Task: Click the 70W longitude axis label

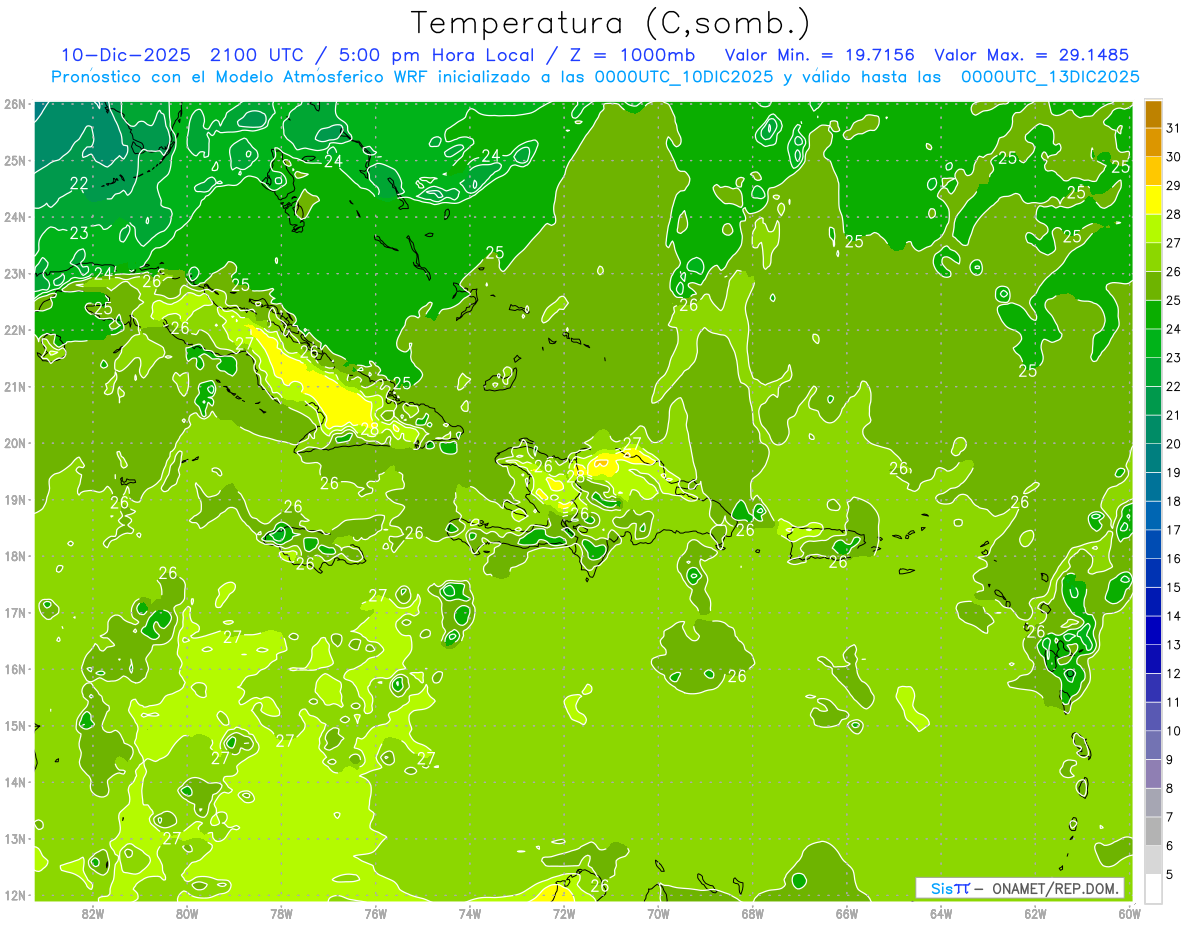Action: pyautogui.click(x=658, y=913)
